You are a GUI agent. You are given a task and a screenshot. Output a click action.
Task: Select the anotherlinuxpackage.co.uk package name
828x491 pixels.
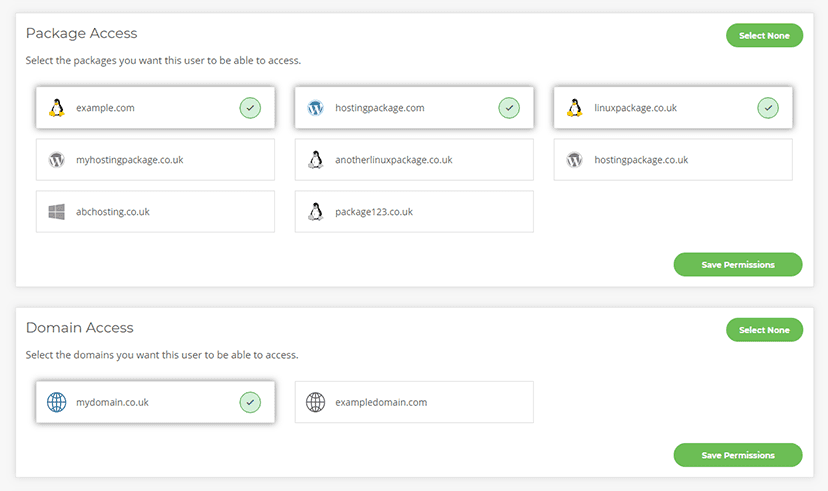point(393,160)
